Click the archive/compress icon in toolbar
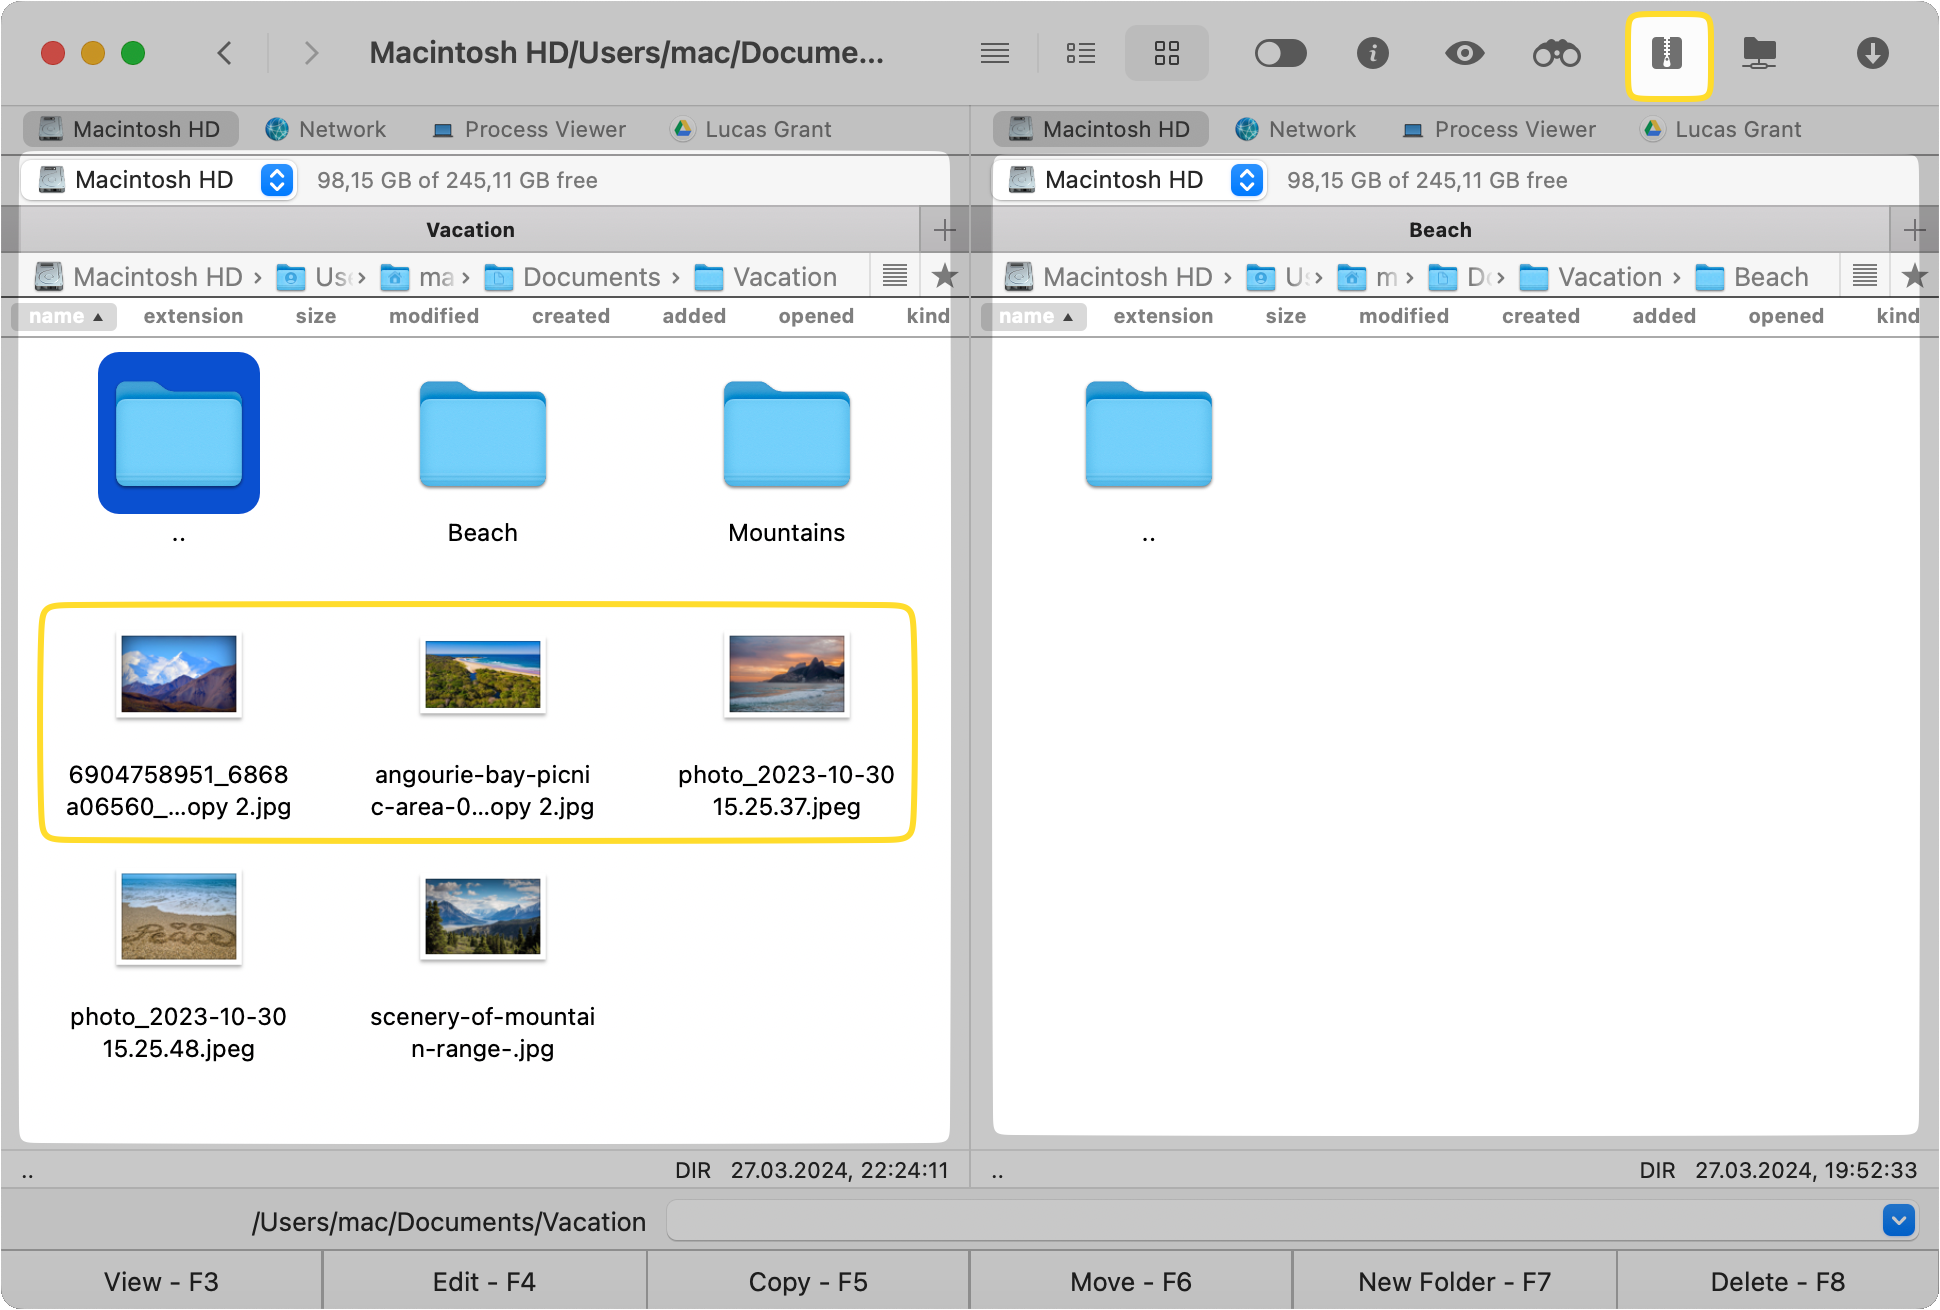 pos(1667,53)
